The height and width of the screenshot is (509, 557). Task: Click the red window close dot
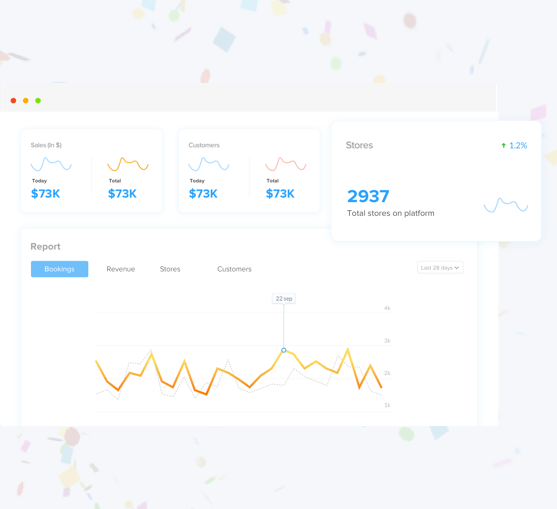tap(13, 101)
